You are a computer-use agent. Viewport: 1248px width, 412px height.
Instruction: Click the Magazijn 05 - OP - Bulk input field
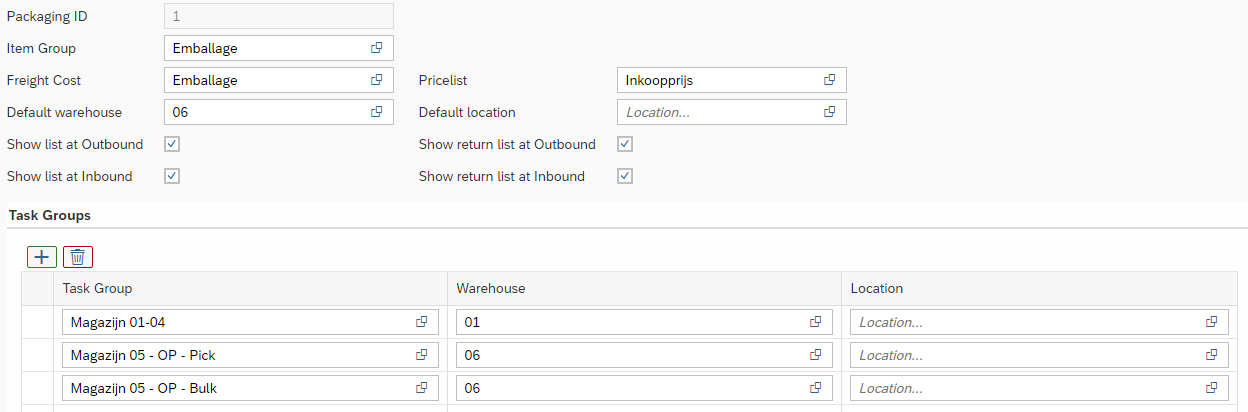point(235,388)
